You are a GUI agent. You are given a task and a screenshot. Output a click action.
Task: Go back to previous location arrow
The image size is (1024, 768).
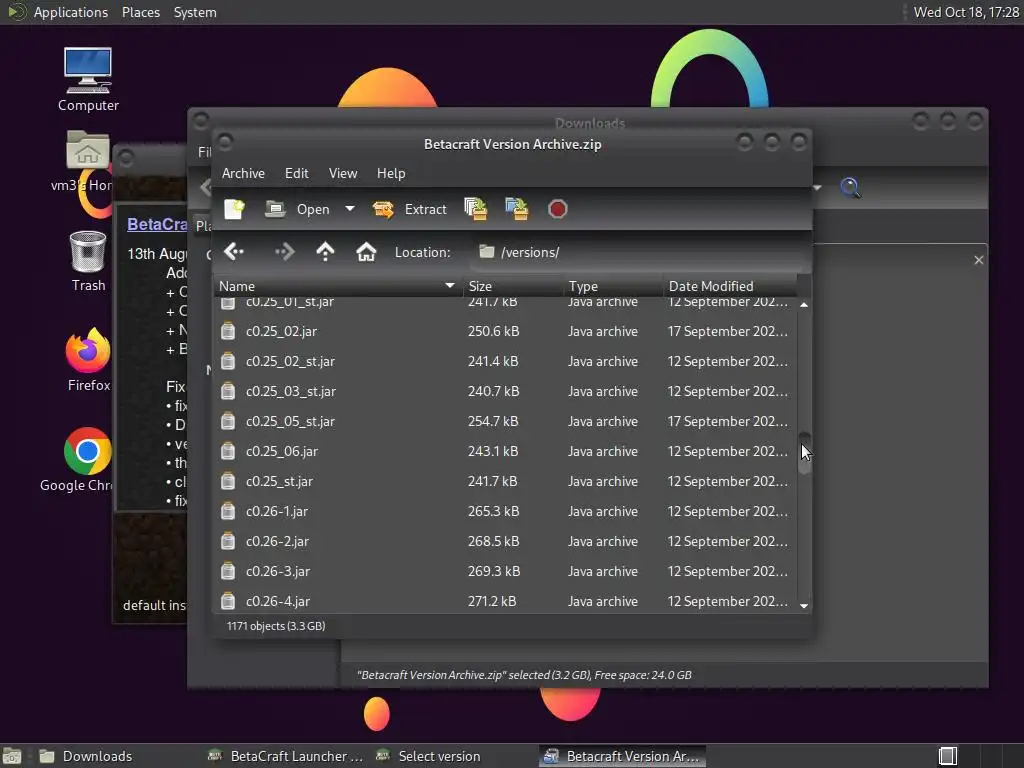pyautogui.click(x=233, y=251)
